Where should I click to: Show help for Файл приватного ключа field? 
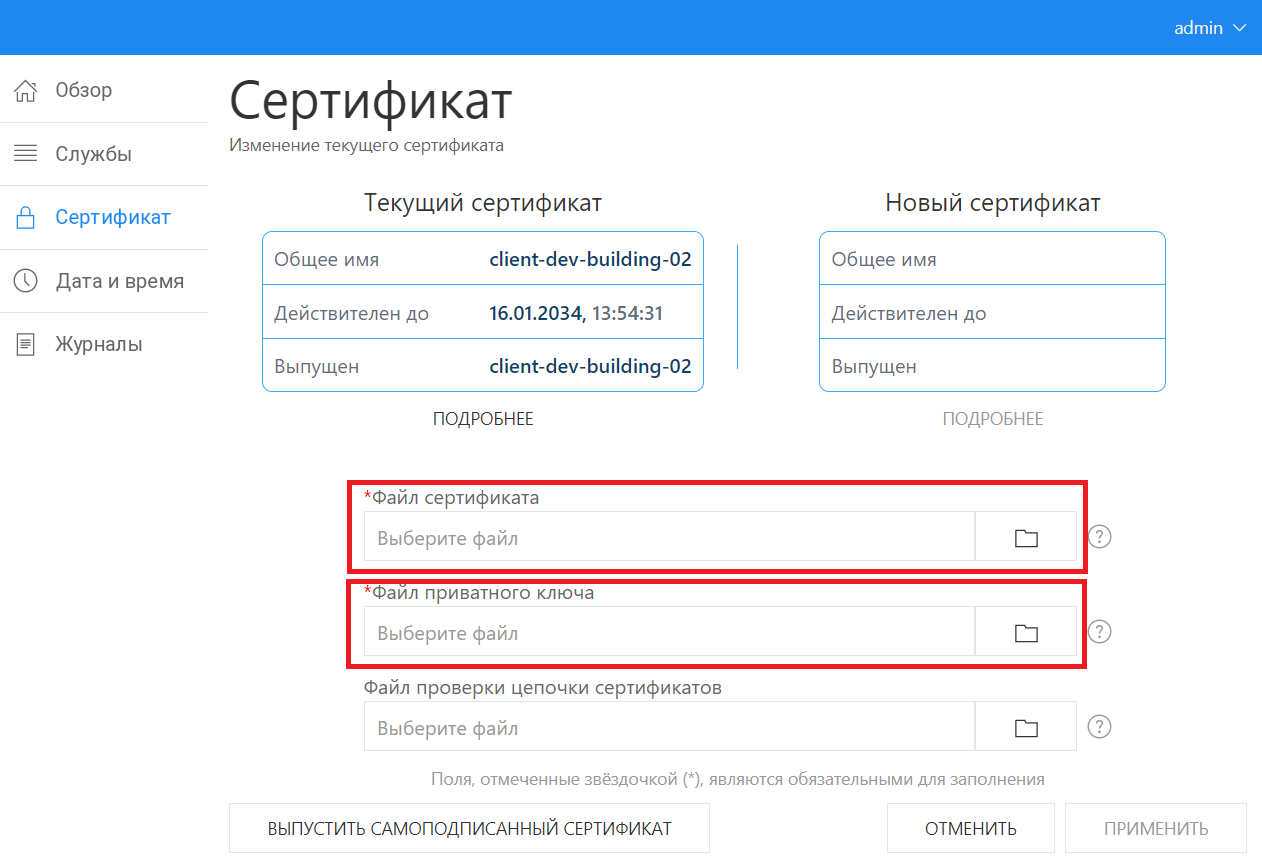point(1100,632)
